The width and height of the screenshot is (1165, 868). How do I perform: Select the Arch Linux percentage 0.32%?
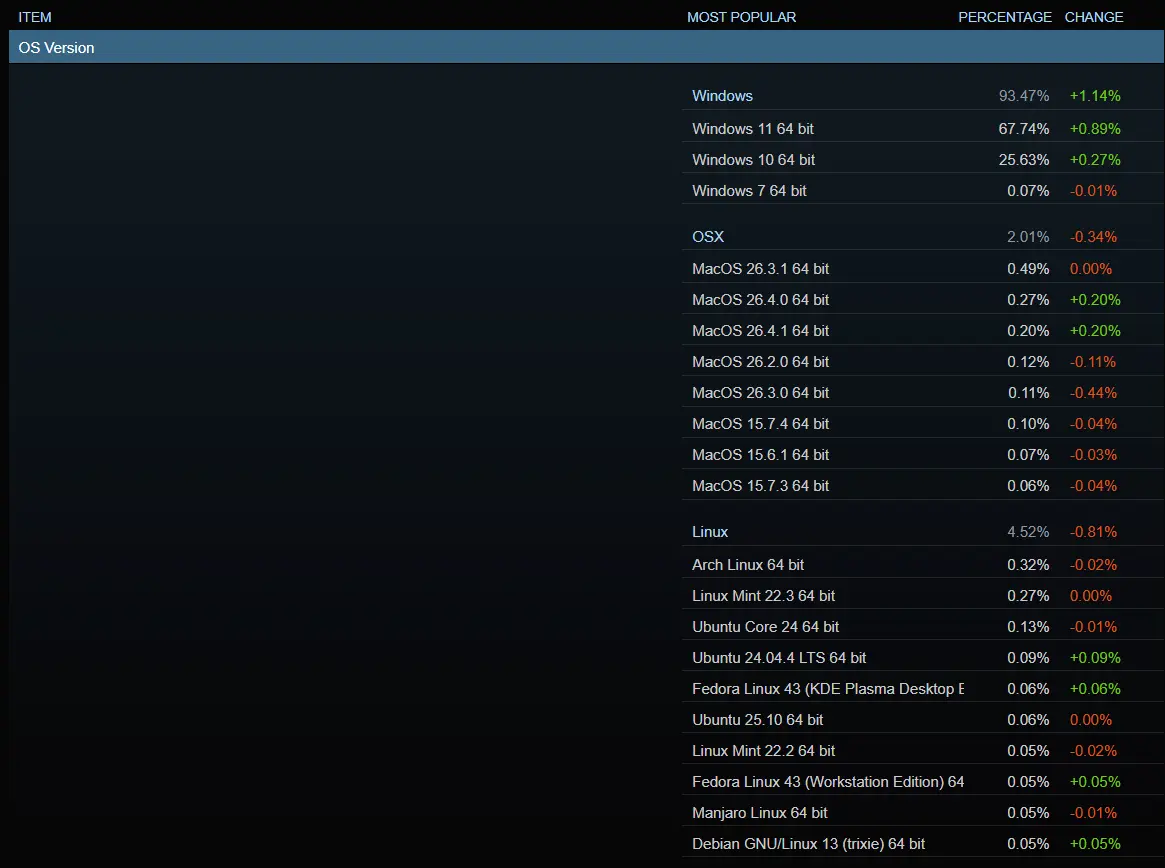pos(1028,565)
